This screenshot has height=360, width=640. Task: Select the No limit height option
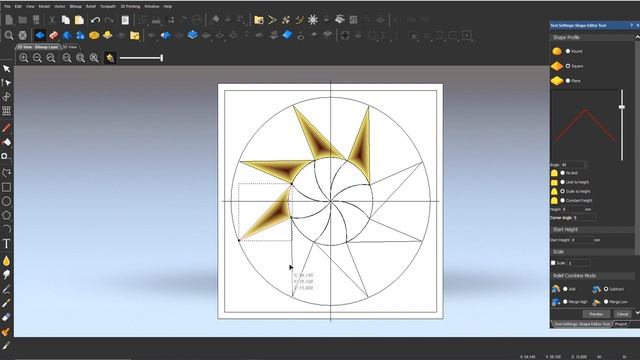pyautogui.click(x=562, y=173)
